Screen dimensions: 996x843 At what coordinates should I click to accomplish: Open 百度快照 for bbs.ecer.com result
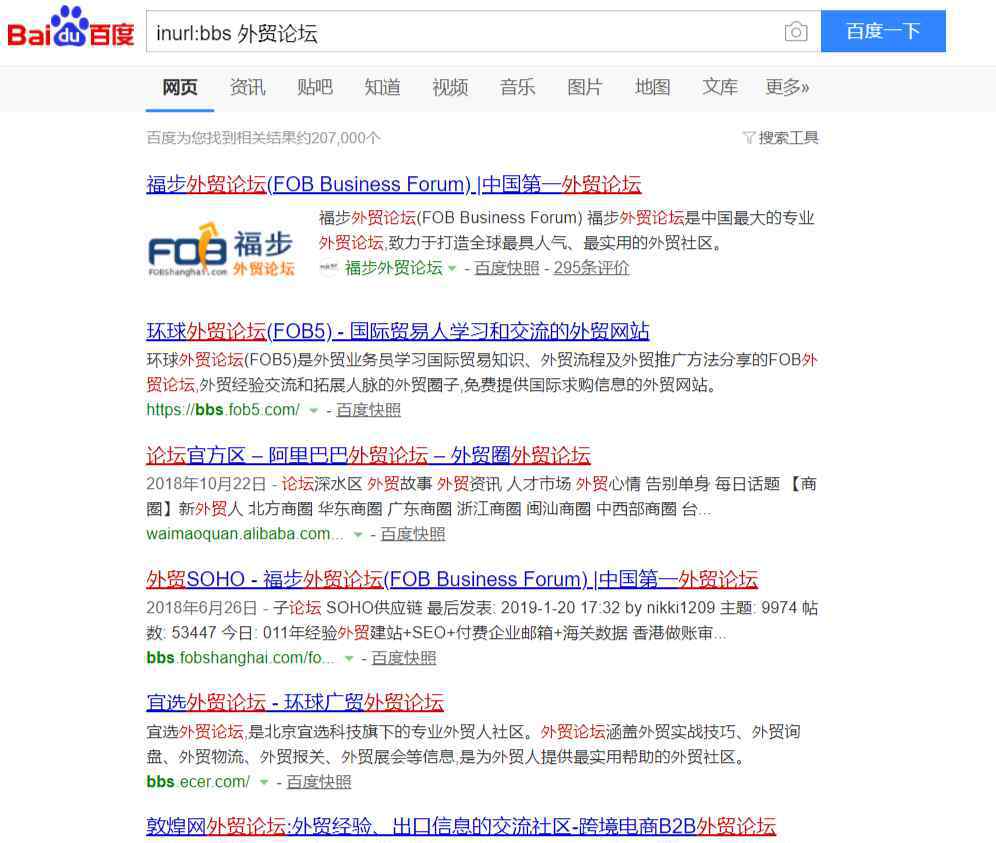click(319, 781)
